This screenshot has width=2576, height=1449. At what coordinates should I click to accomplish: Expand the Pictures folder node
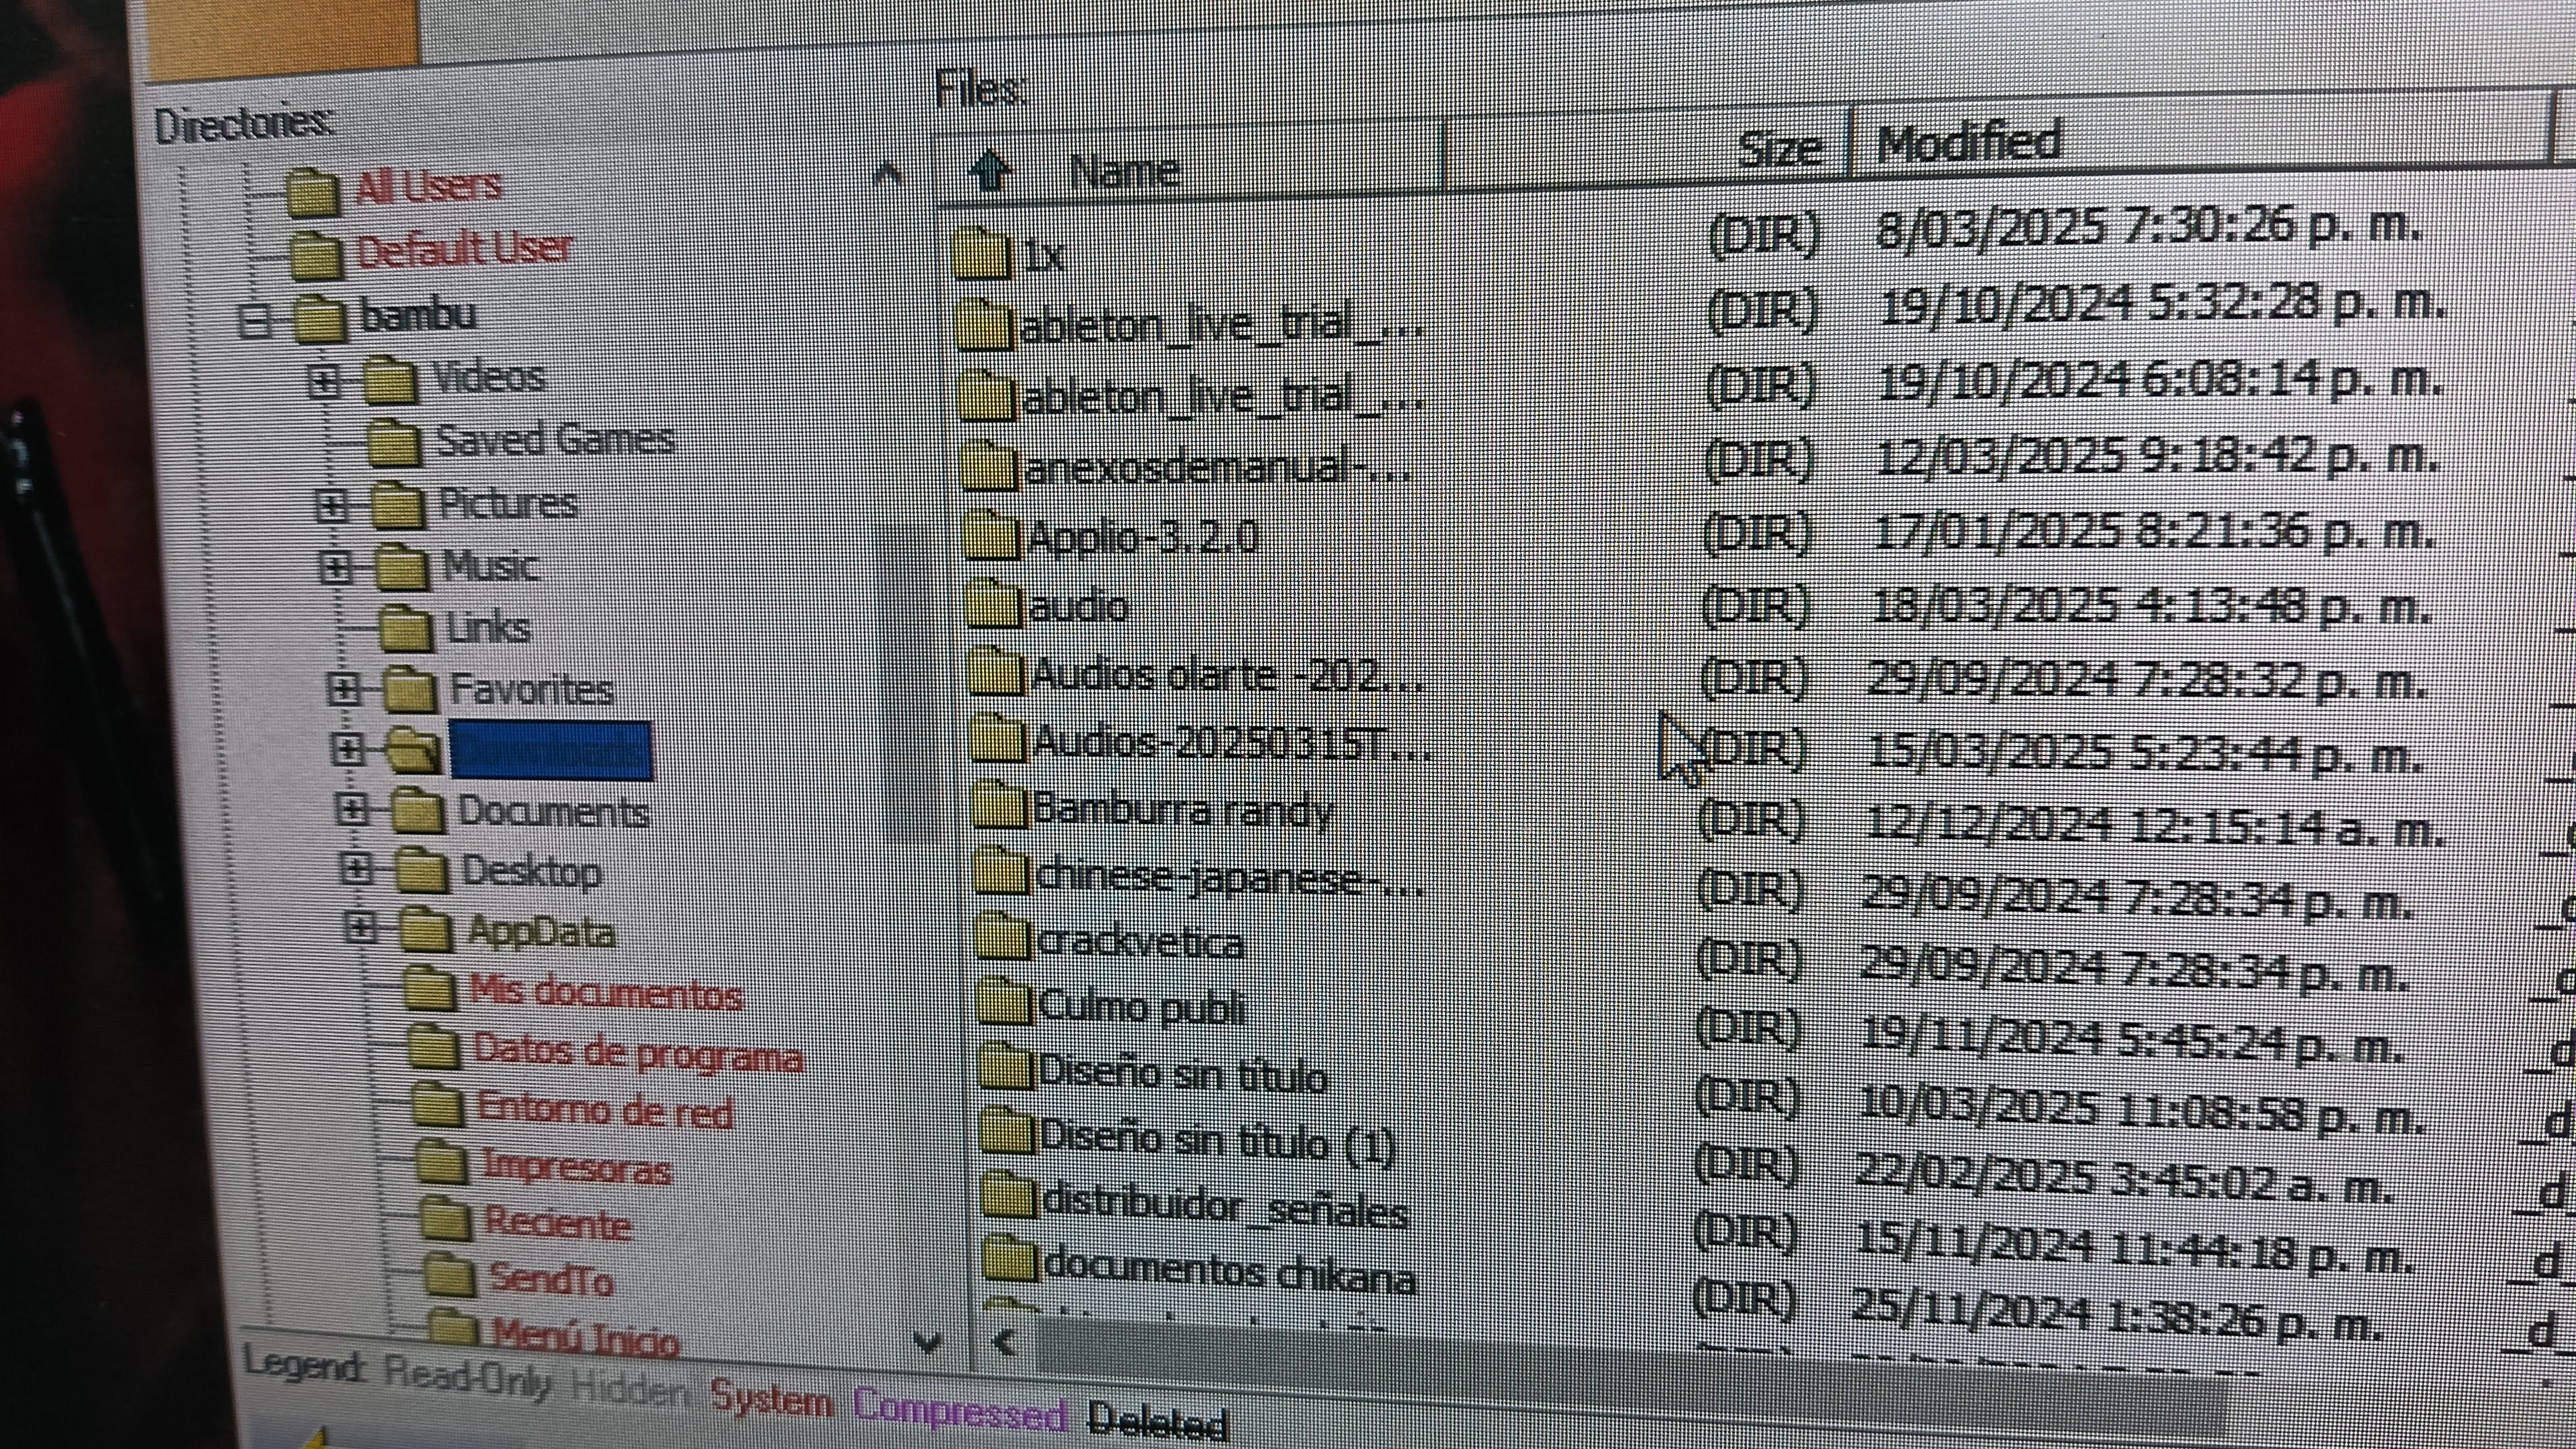[331, 506]
